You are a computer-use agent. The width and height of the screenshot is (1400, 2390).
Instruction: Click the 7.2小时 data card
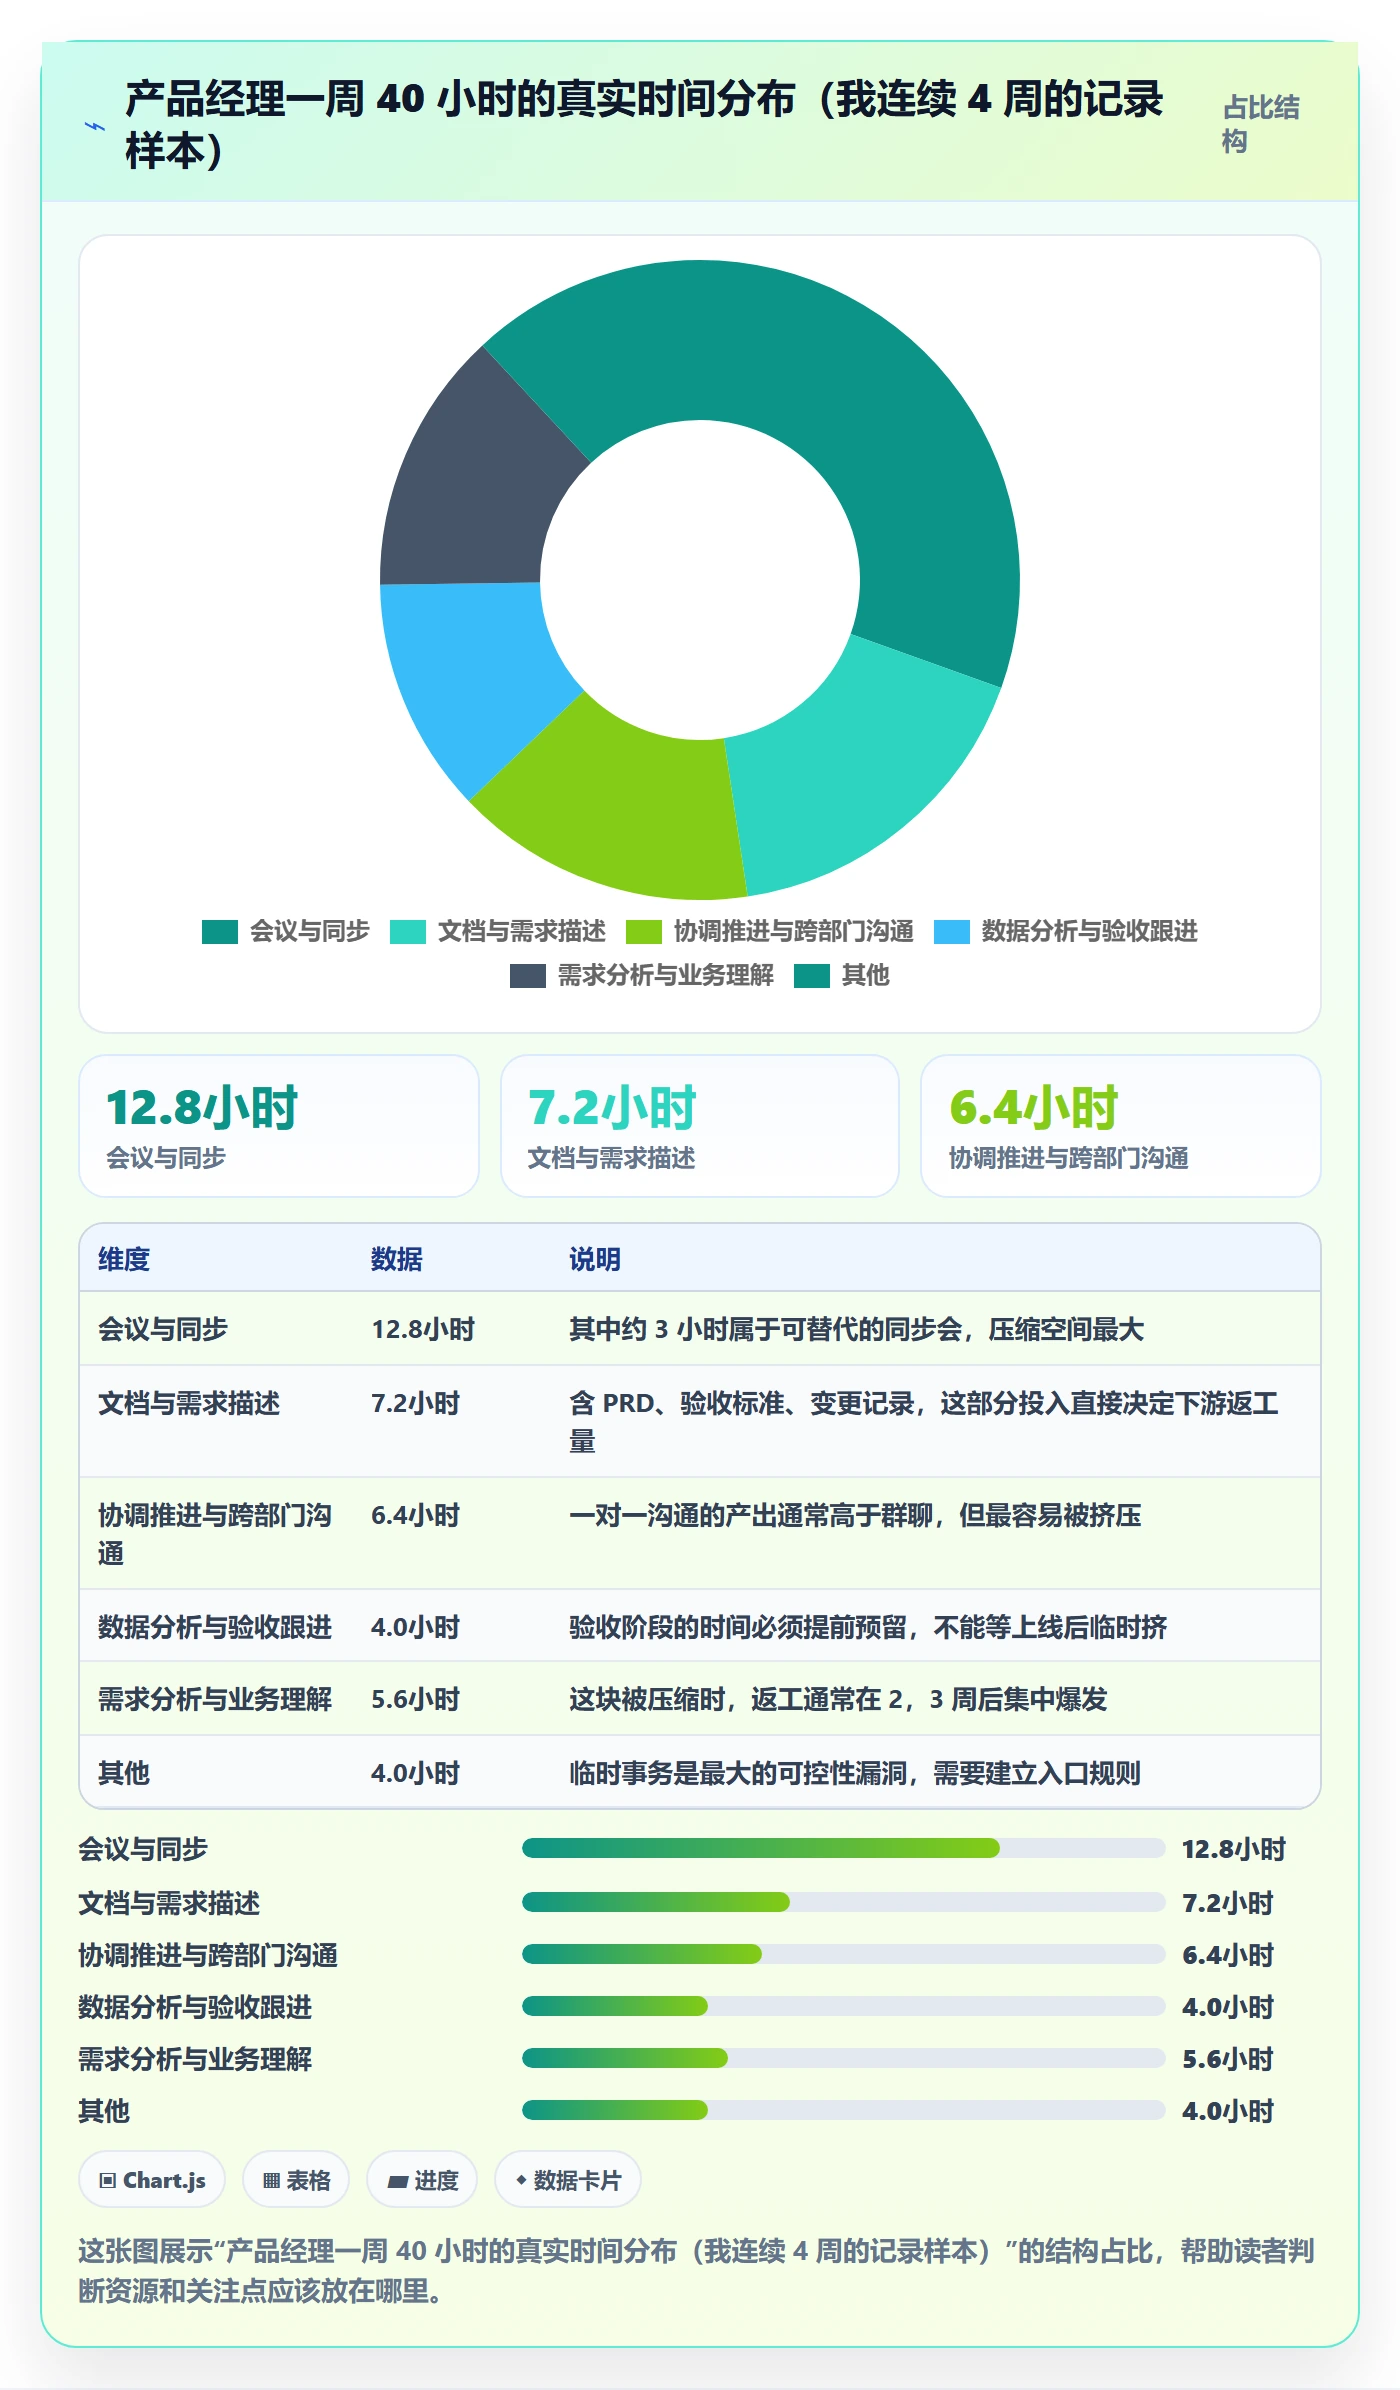tap(700, 1126)
